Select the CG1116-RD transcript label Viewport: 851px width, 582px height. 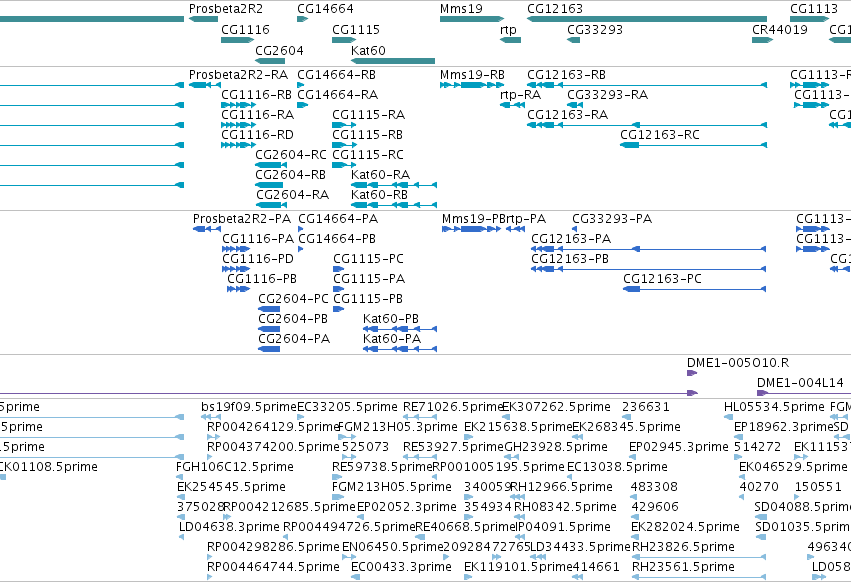pyautogui.click(x=257, y=135)
